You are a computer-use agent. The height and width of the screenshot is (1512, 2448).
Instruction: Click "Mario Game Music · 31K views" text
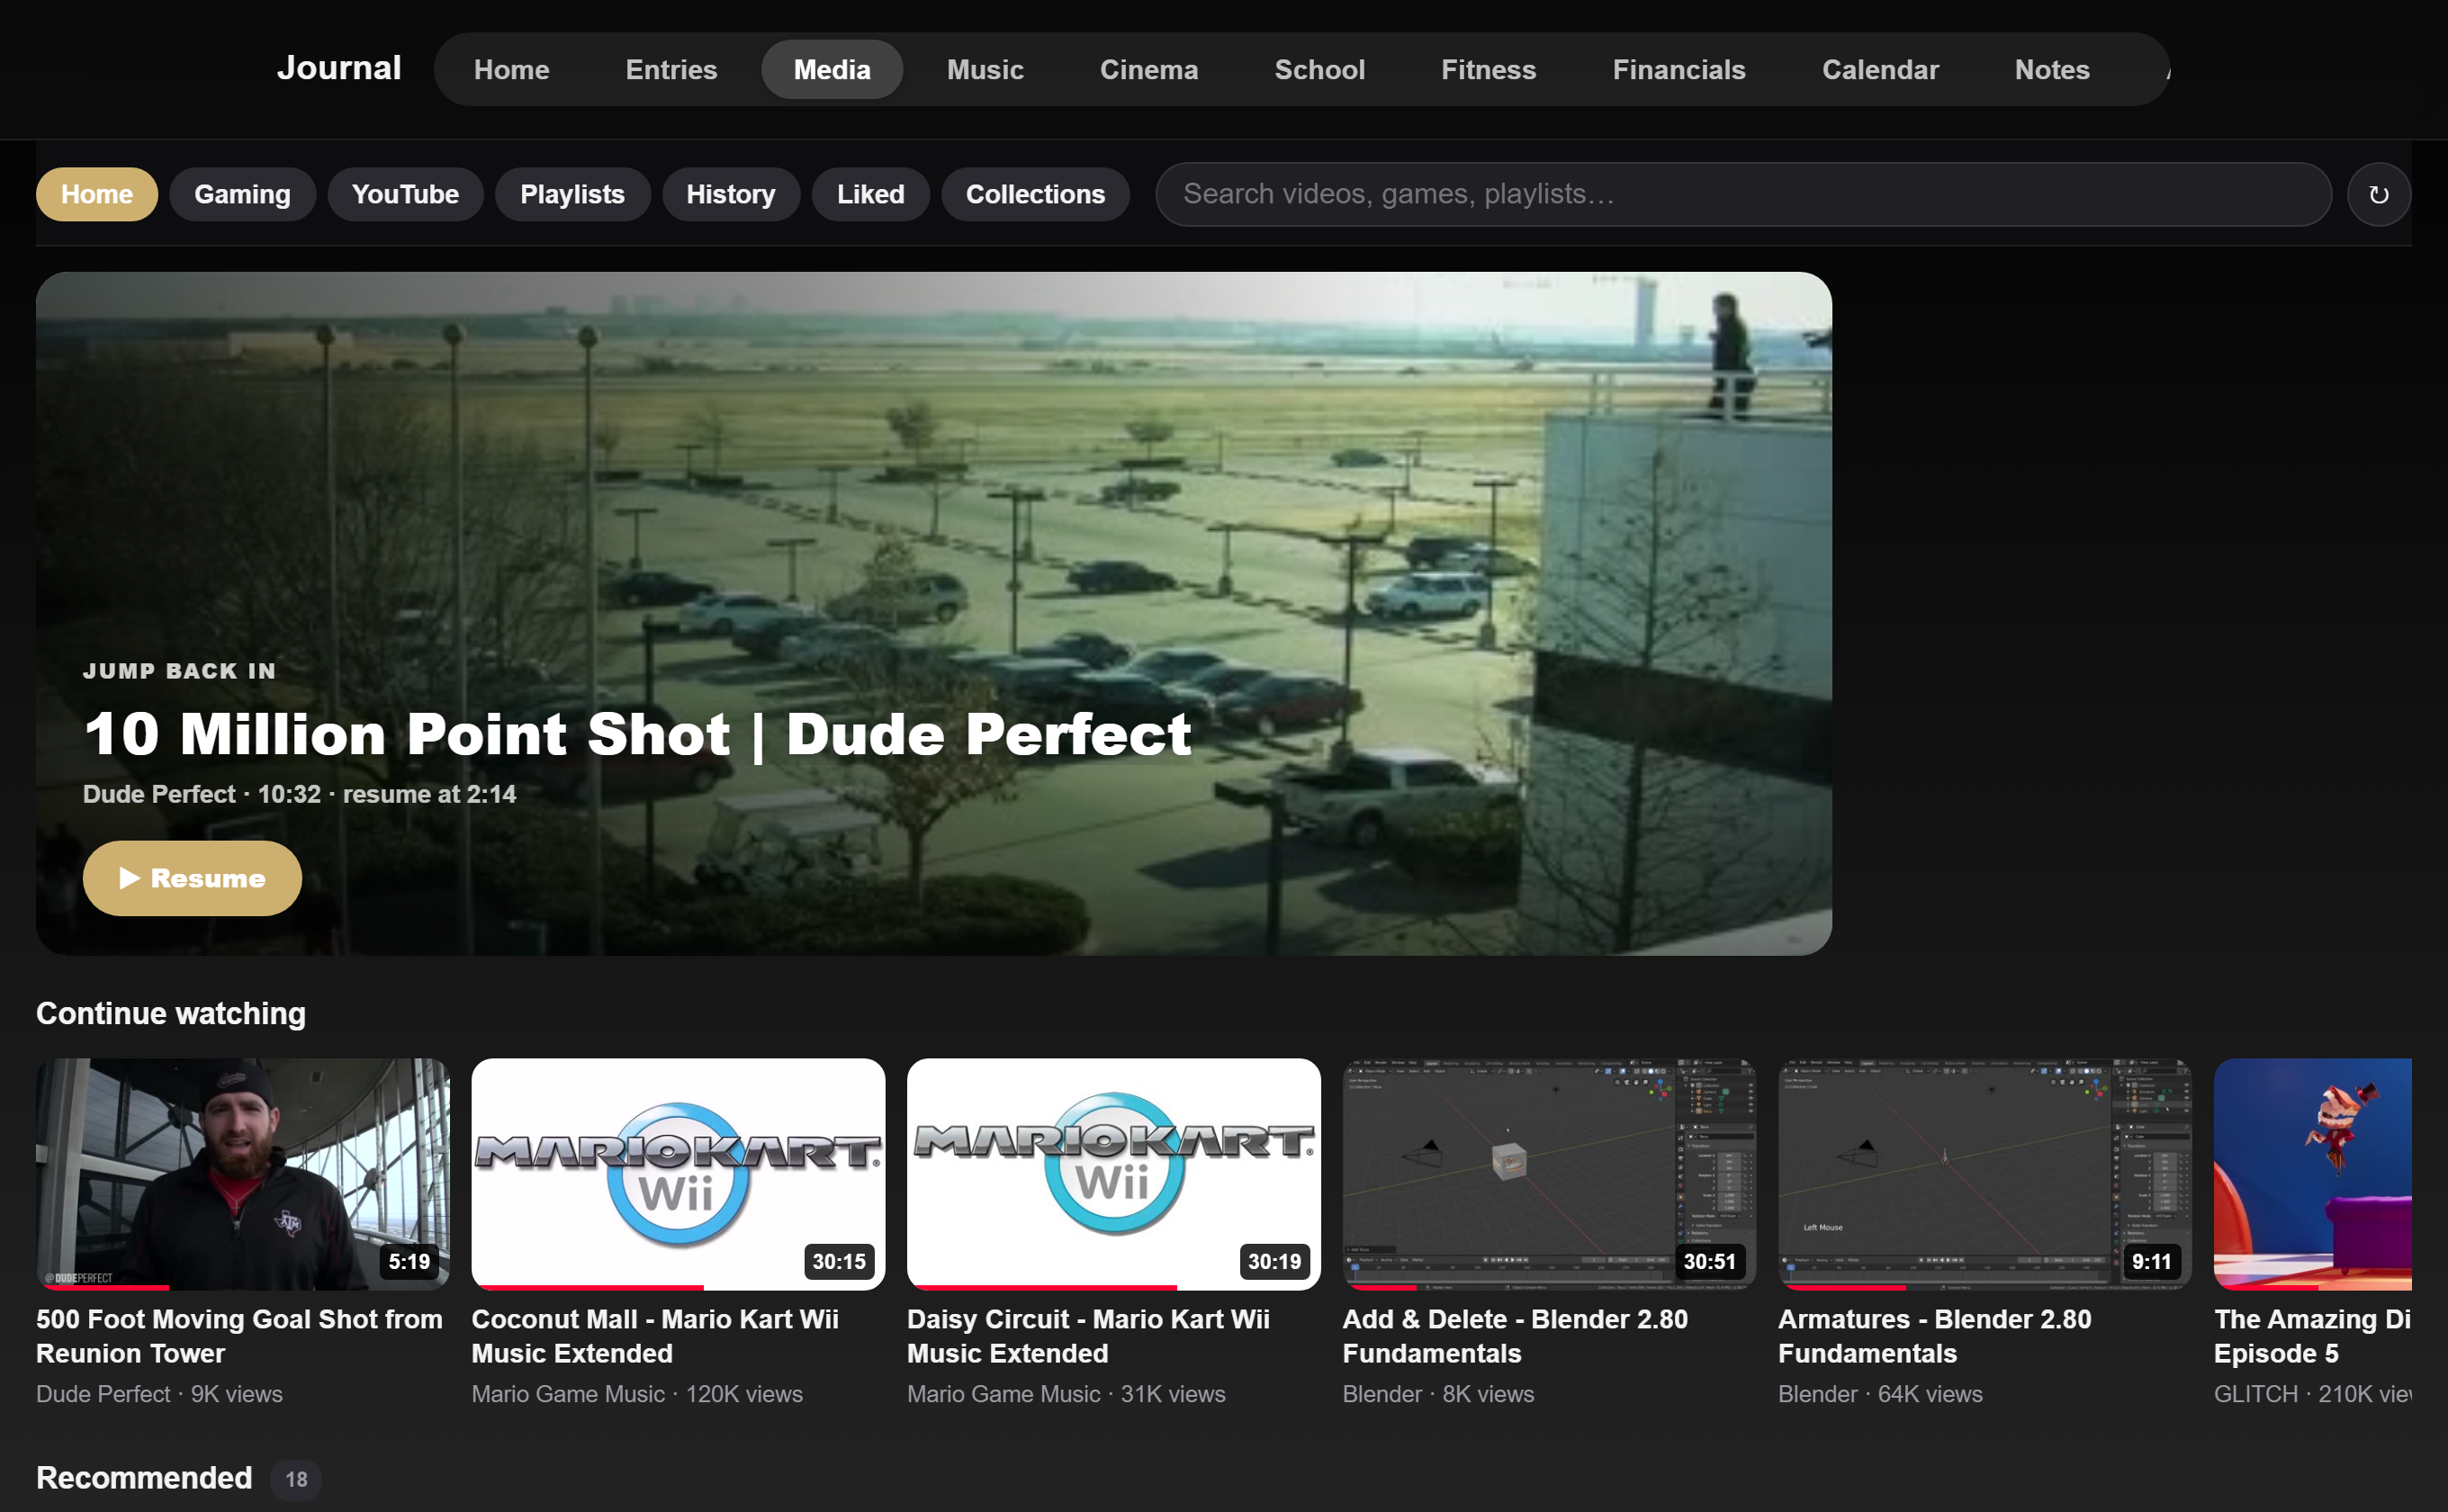pos(1066,1394)
